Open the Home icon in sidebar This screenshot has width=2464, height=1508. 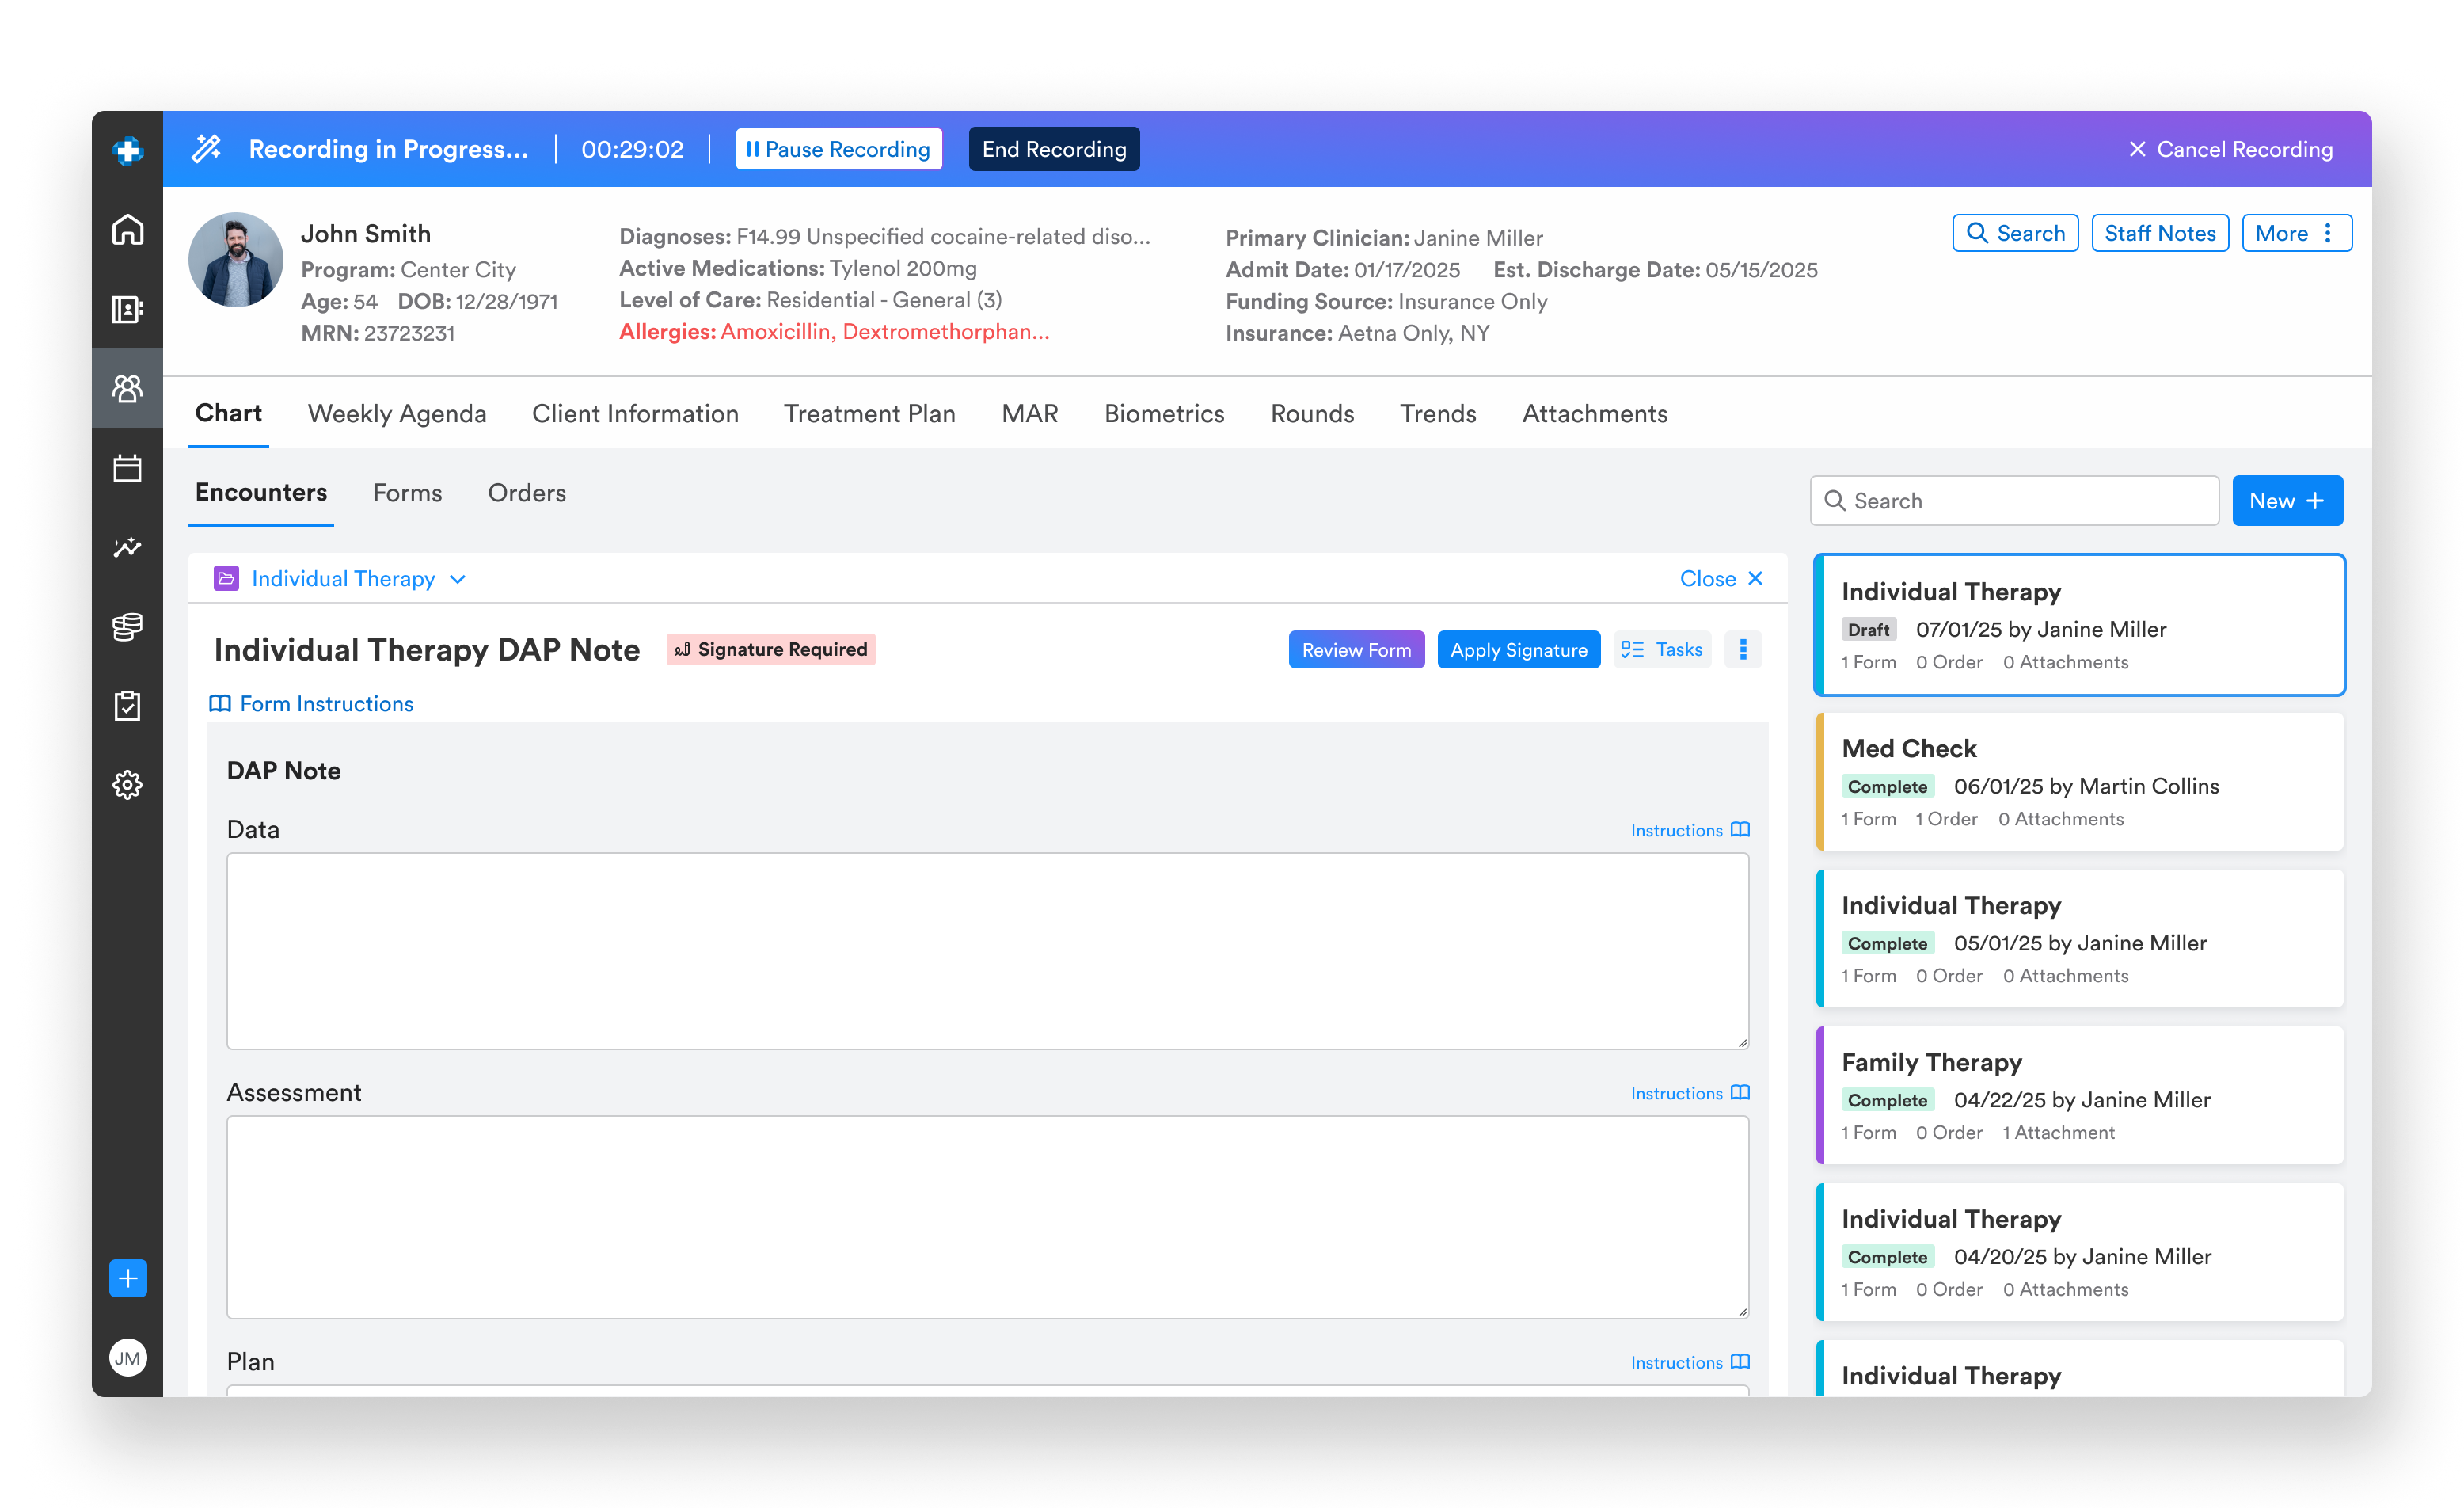pos(127,229)
